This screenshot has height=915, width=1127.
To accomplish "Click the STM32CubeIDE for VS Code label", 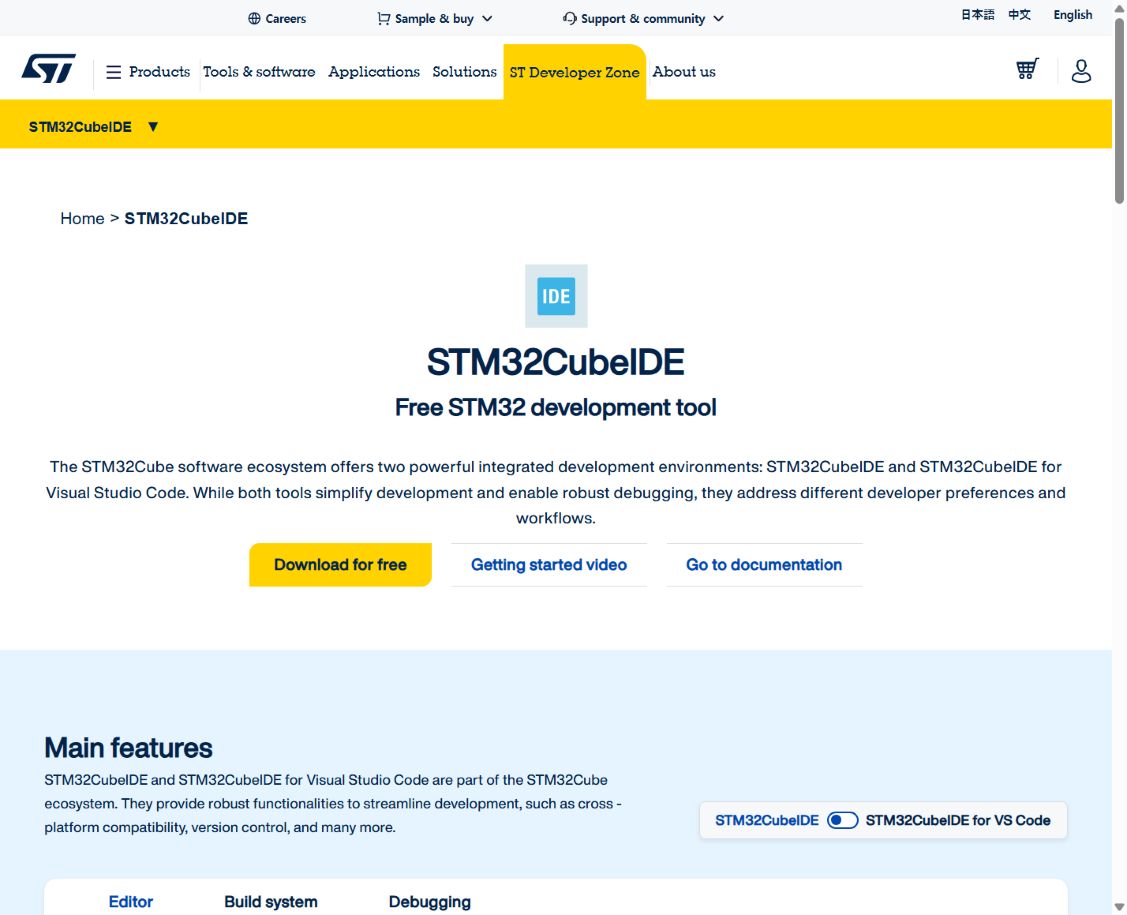I will click(957, 820).
